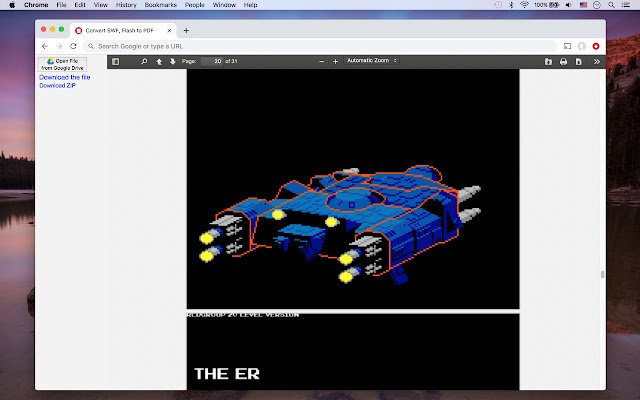Screen dimensions: 640x400
Task: Go back in Chrome
Action: [x=45, y=46]
